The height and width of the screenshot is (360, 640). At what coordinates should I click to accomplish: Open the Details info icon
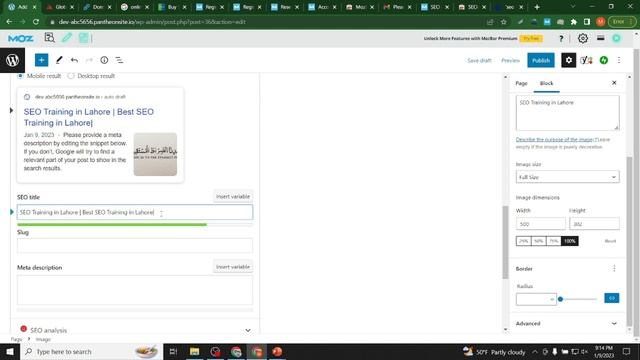104,60
